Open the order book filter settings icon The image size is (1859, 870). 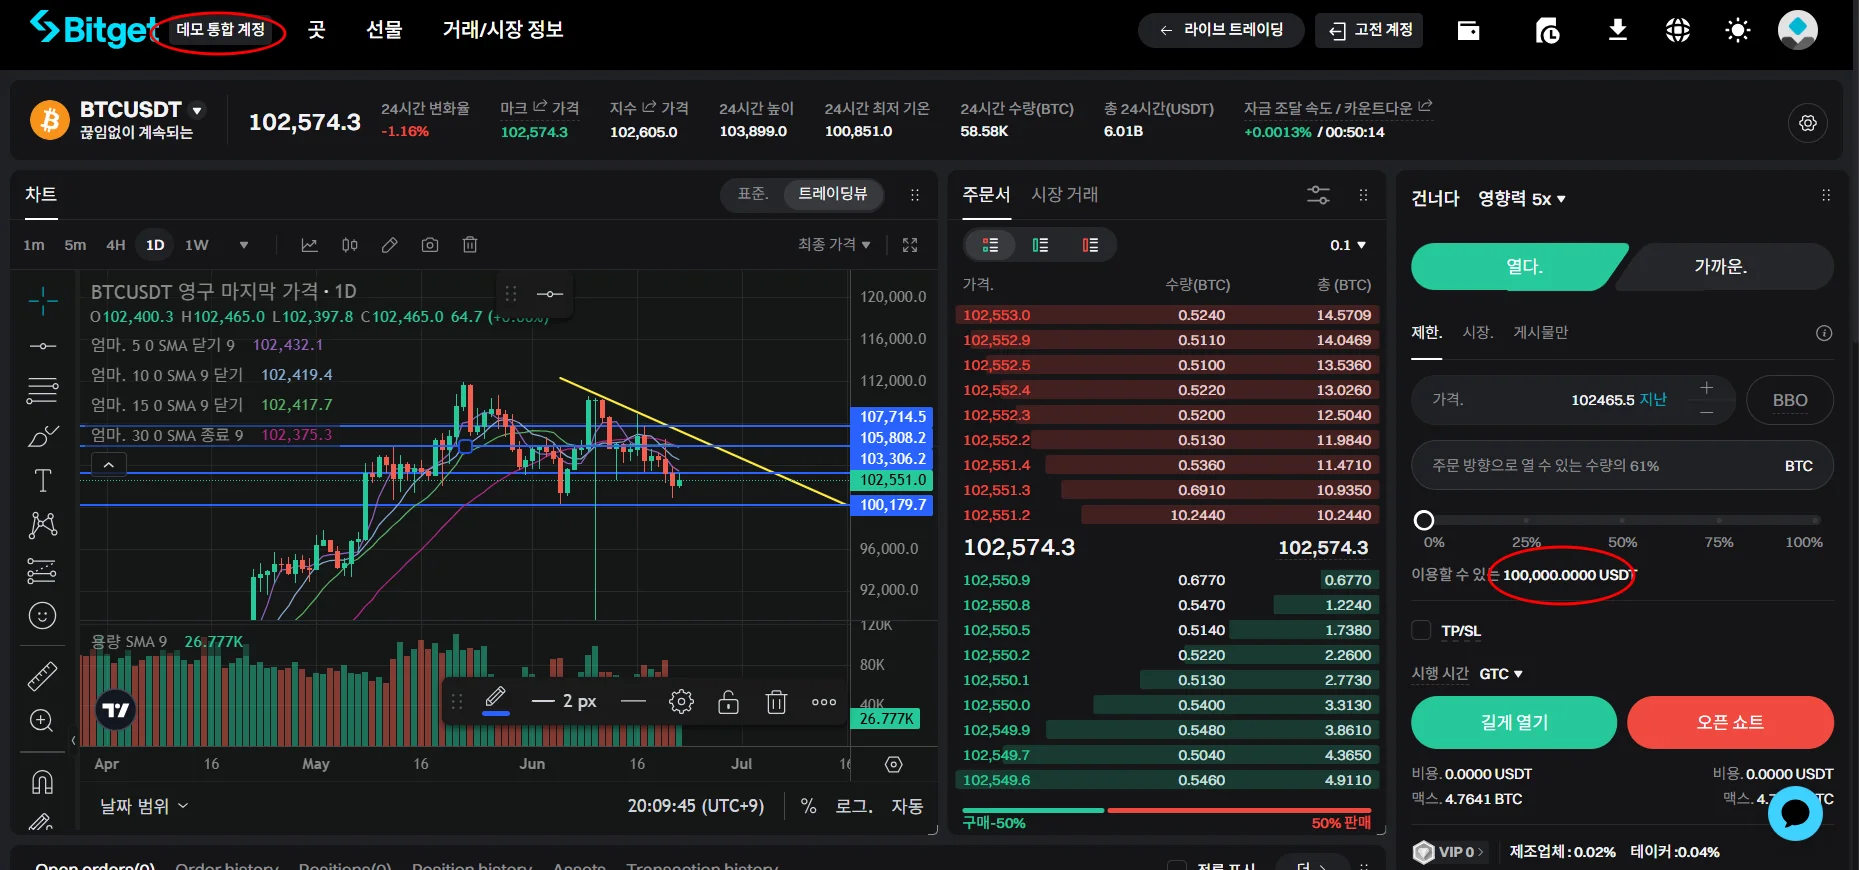pyautogui.click(x=1318, y=195)
